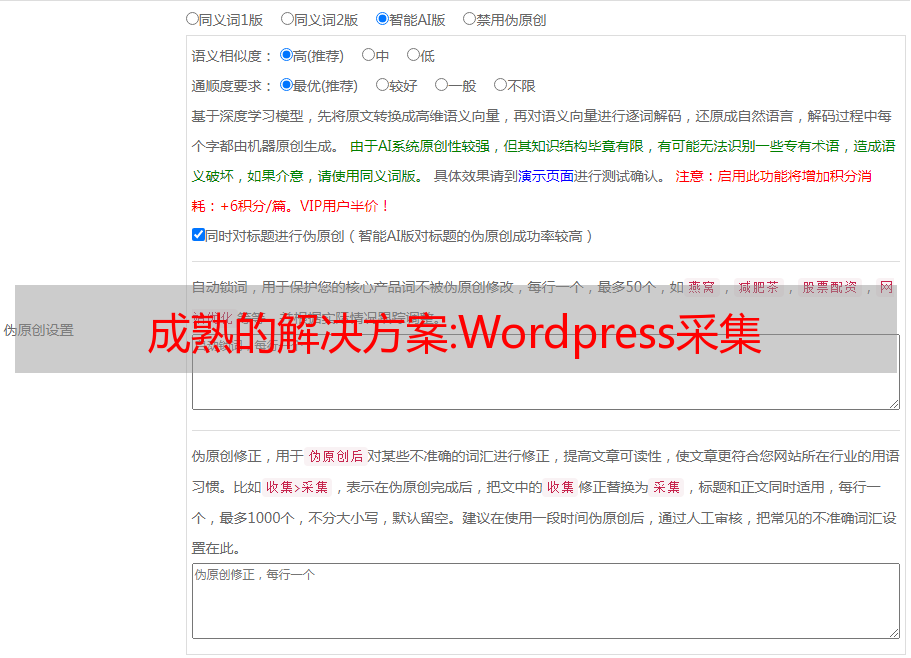This screenshot has width=911, height=658.
Task: Click the 收集>采集 example code
Action: 297,487
